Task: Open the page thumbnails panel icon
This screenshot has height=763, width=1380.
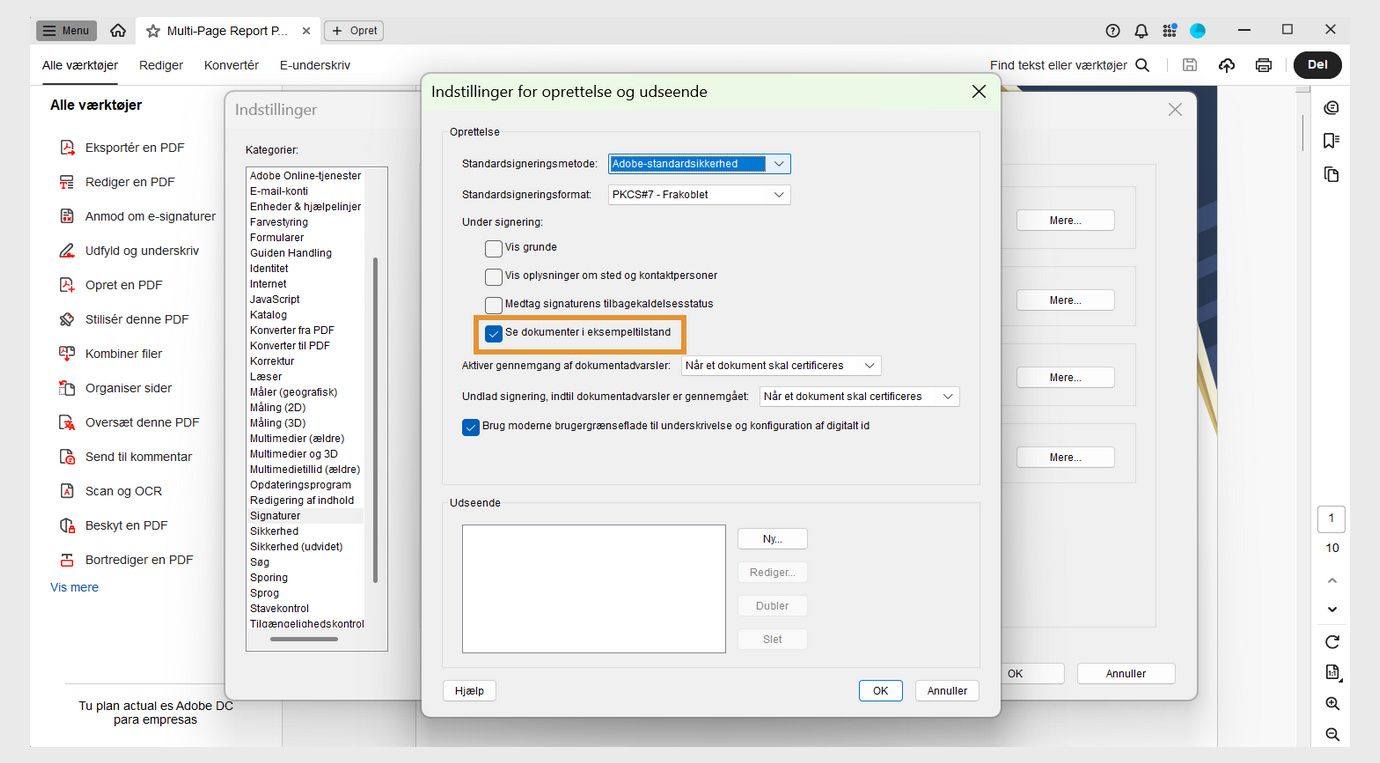Action: click(x=1331, y=175)
